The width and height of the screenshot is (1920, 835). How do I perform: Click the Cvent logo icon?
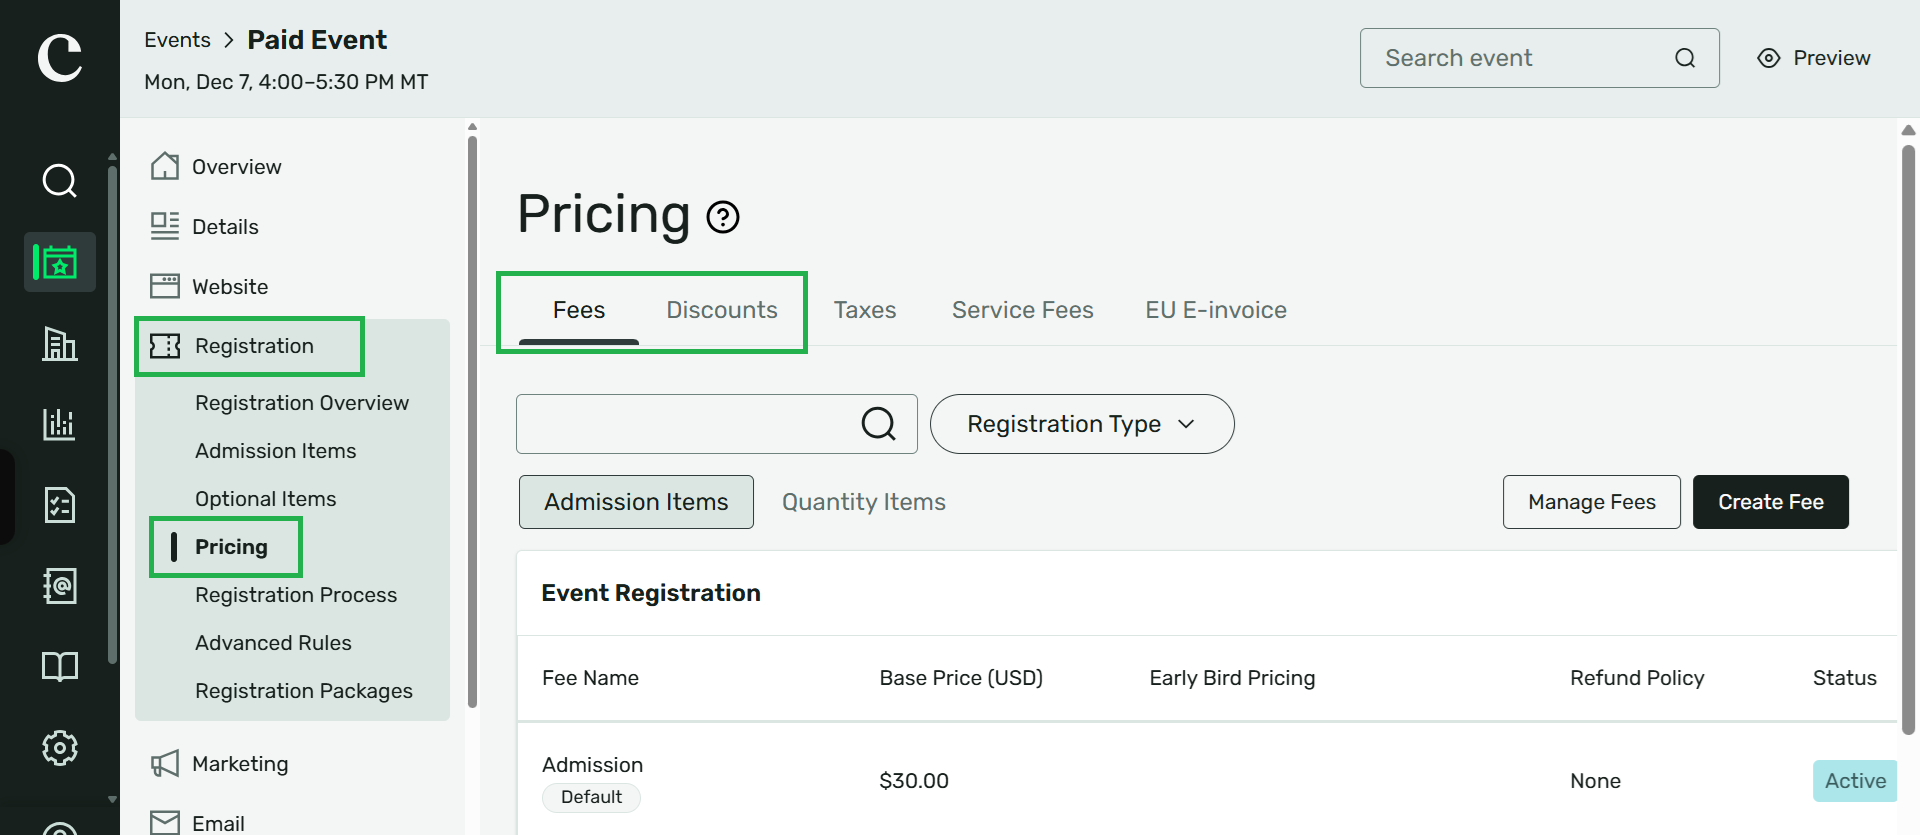[x=60, y=58]
